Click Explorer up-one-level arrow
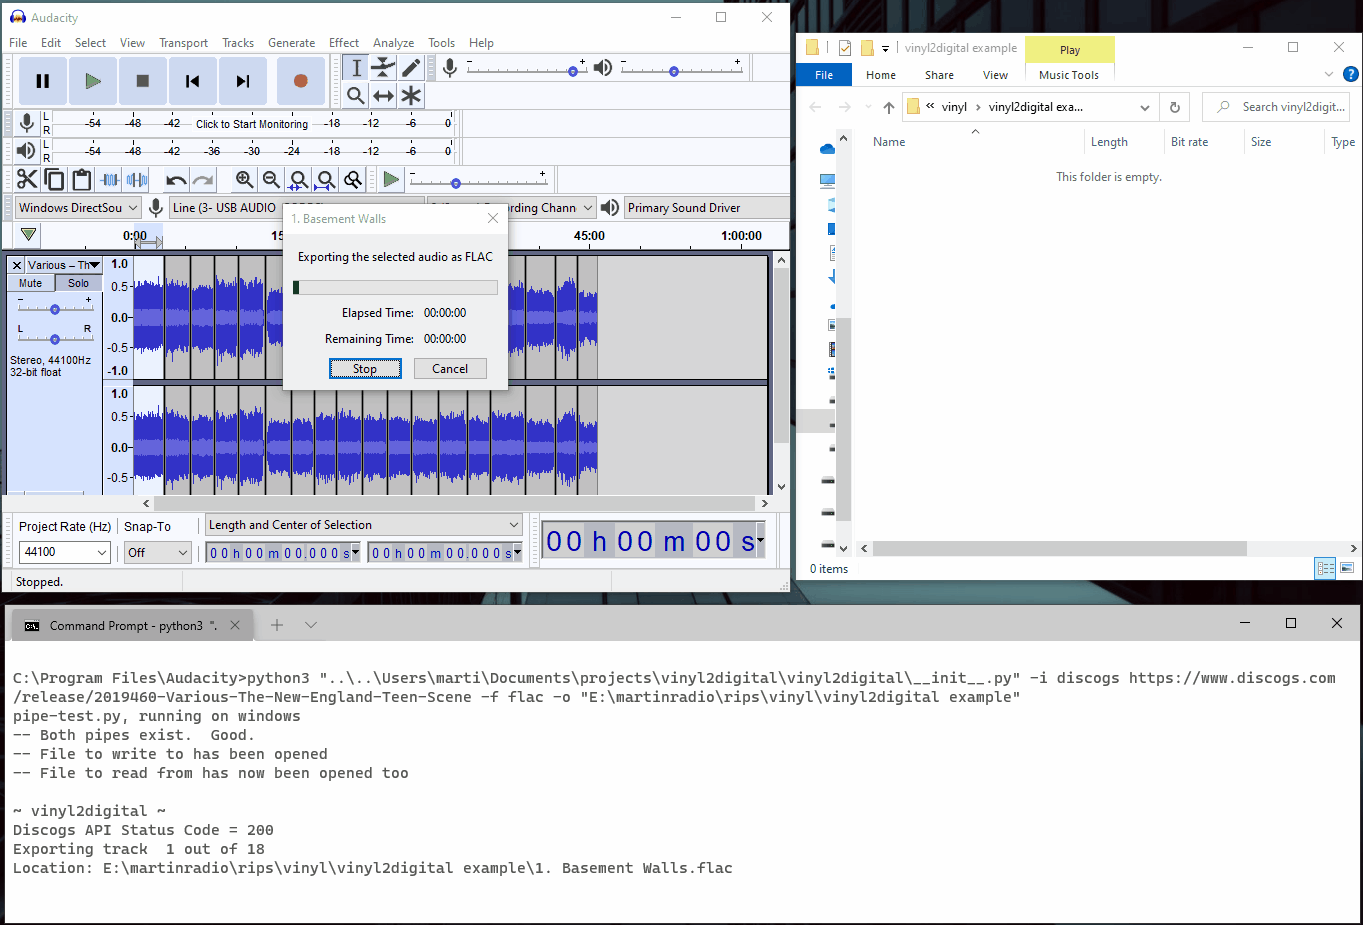Image resolution: width=1363 pixels, height=925 pixels. coord(888,107)
